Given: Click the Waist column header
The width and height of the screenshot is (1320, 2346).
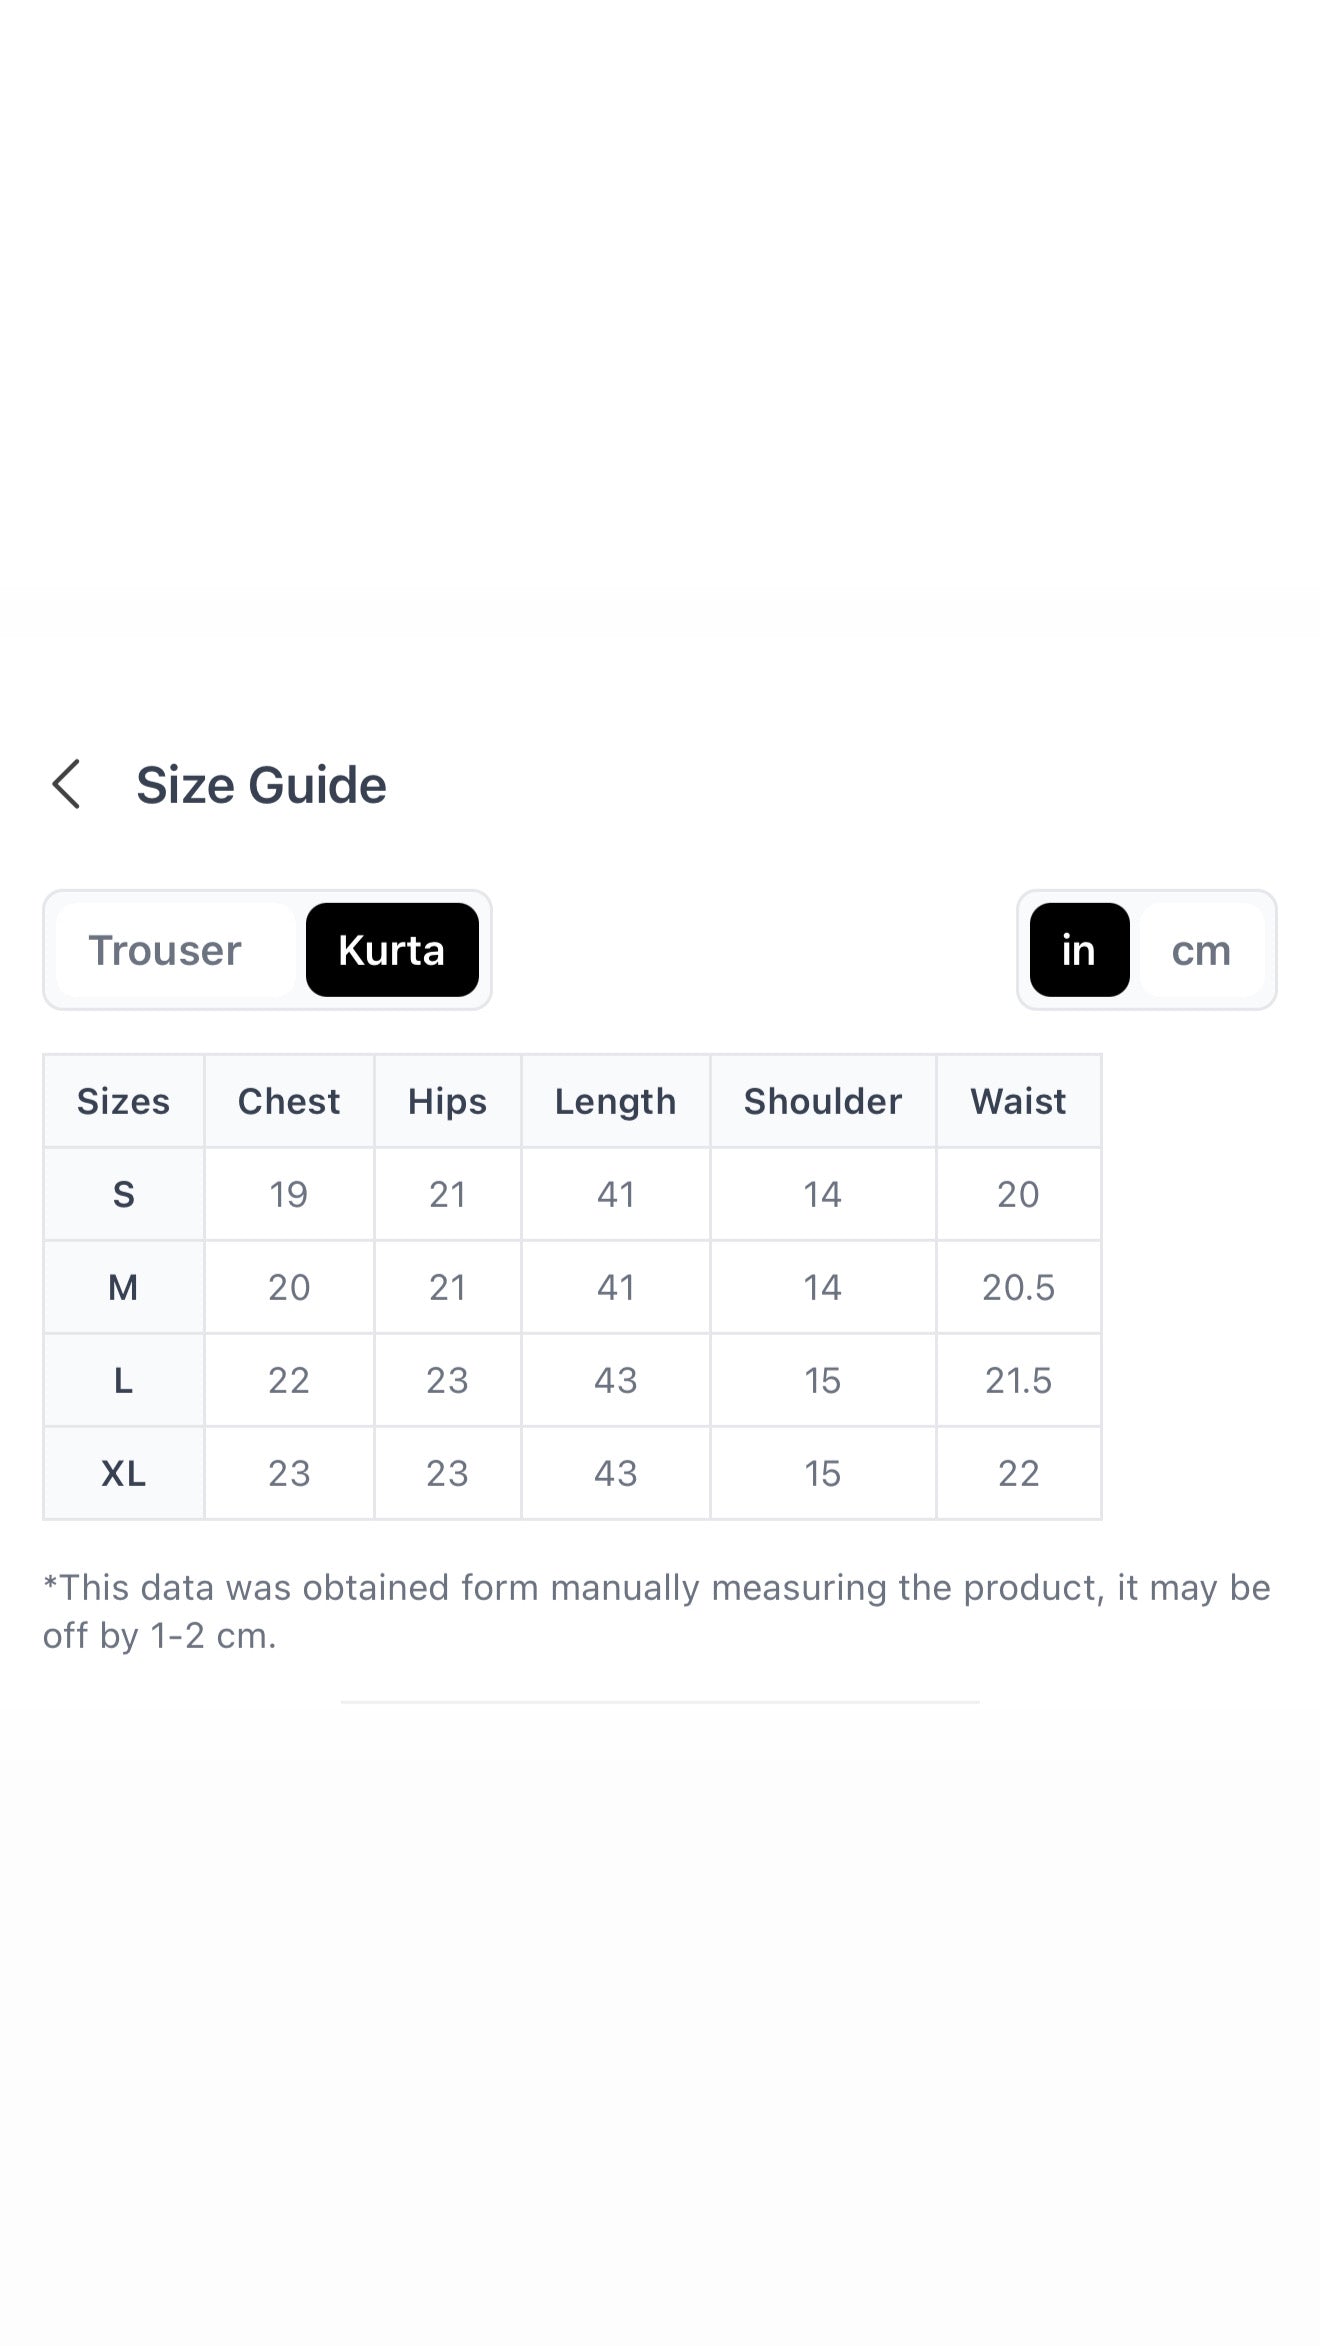Looking at the screenshot, I should point(1018,1101).
